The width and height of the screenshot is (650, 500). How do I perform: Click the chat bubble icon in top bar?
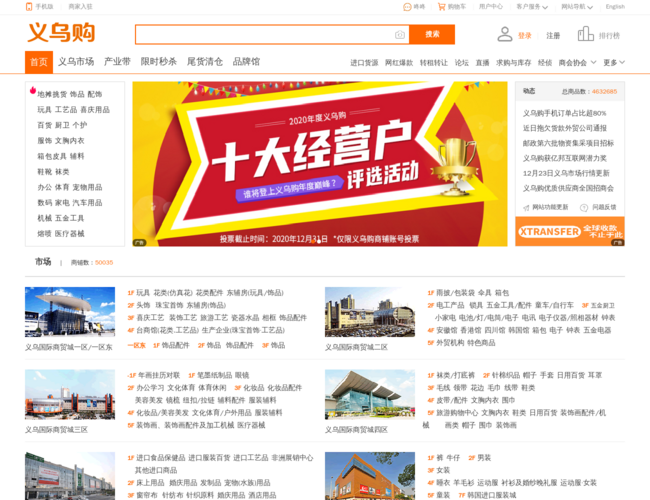point(407,7)
